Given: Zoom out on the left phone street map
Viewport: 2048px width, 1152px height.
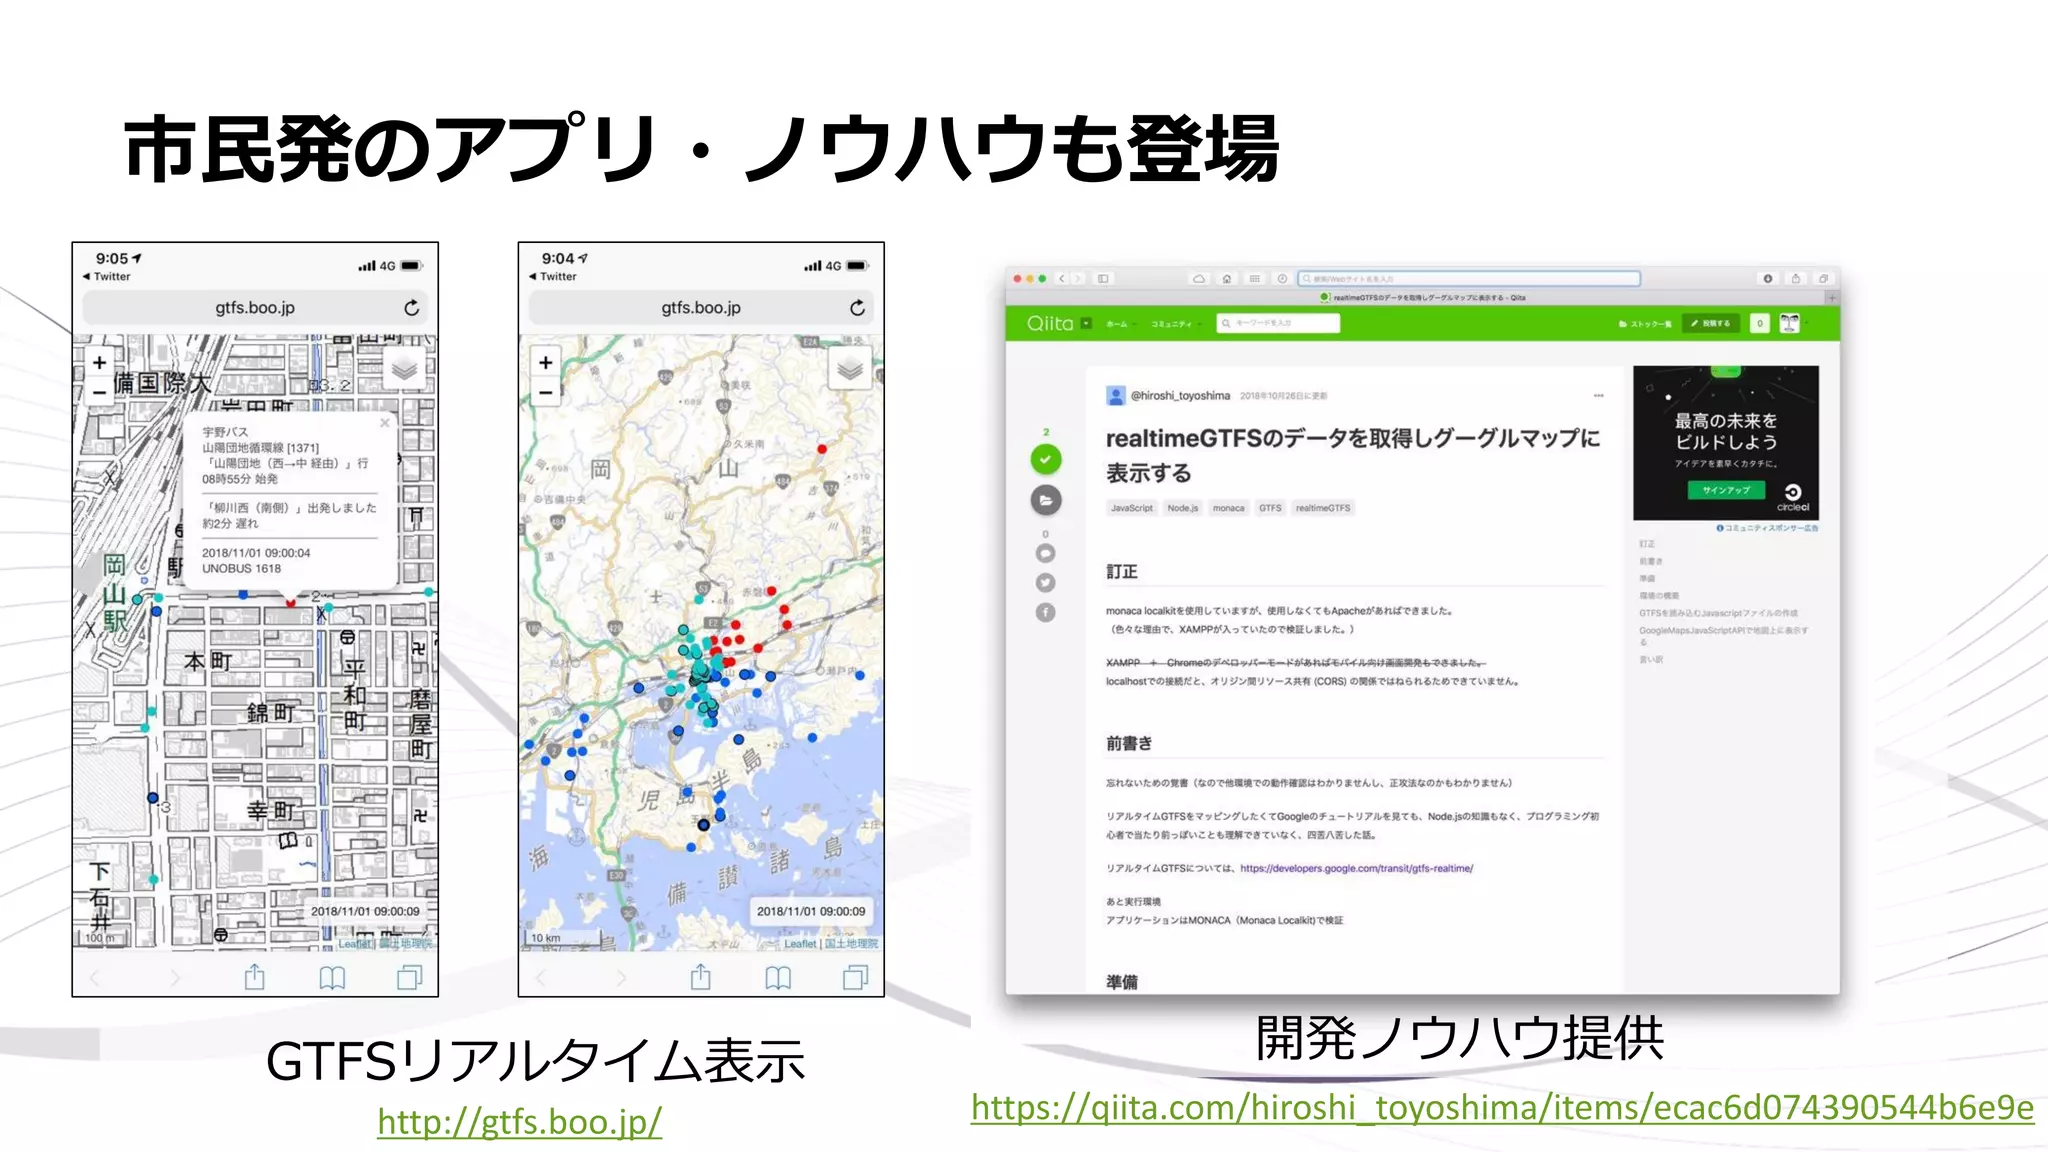Looking at the screenshot, I should click(99, 392).
